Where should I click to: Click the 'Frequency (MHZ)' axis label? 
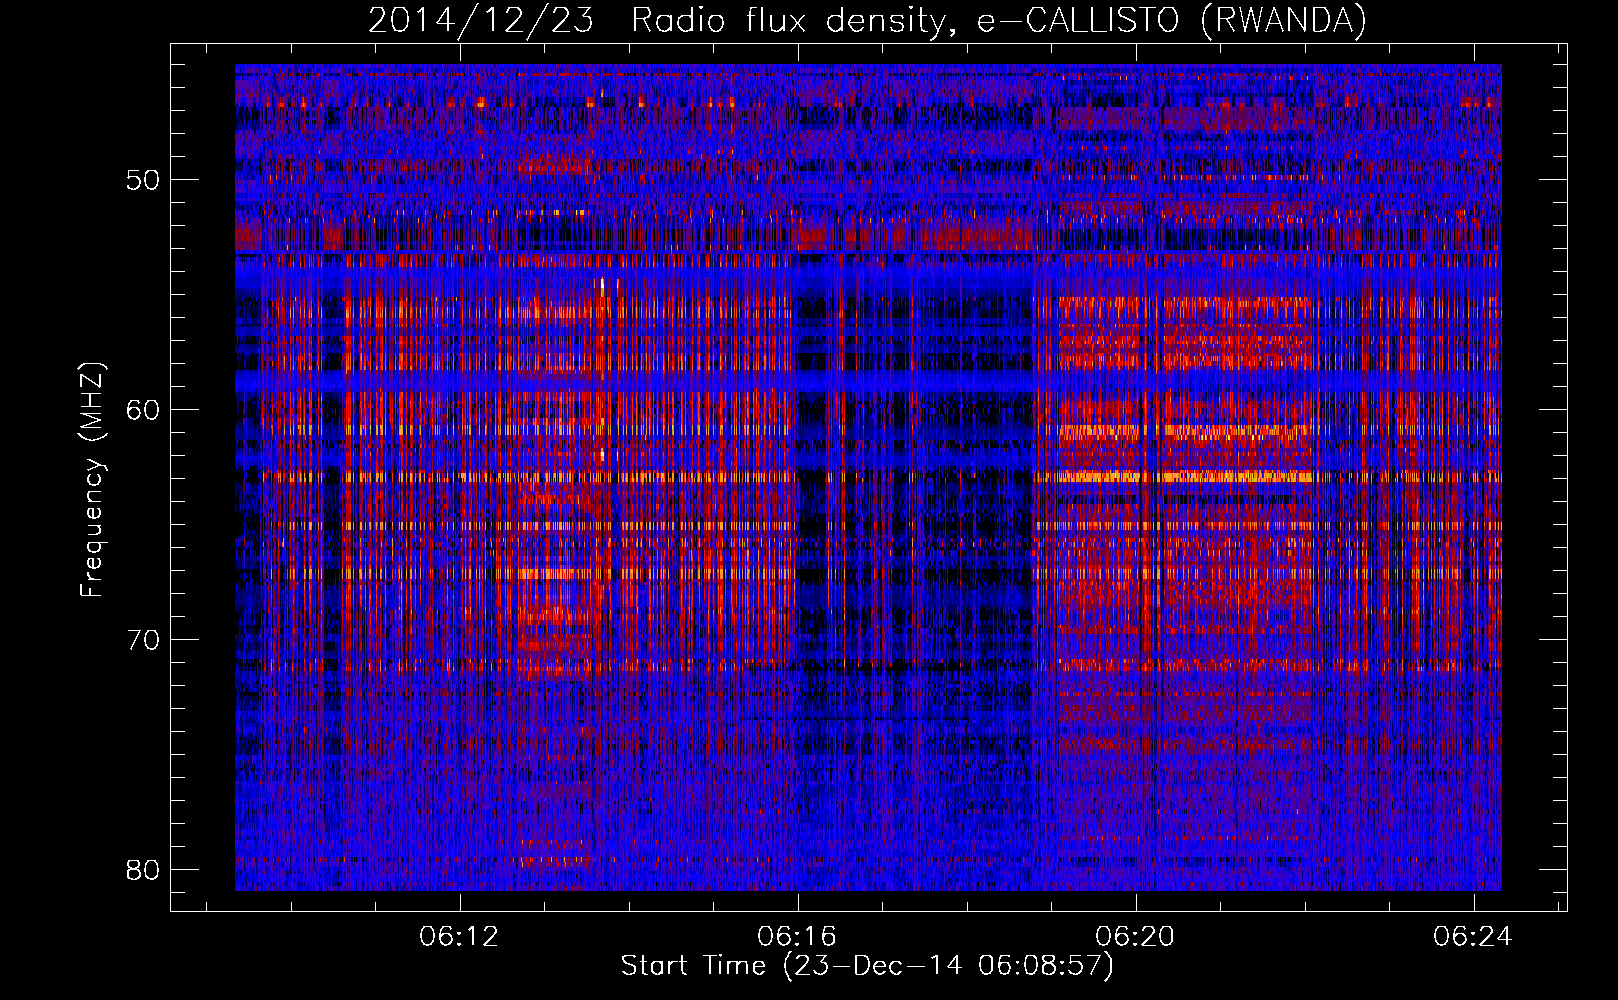(92, 480)
